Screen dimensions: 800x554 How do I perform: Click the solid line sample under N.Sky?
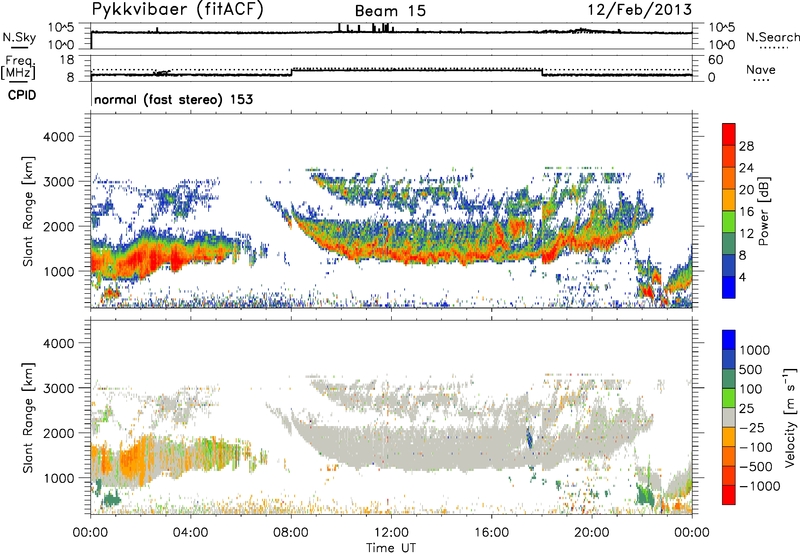(x=20, y=48)
